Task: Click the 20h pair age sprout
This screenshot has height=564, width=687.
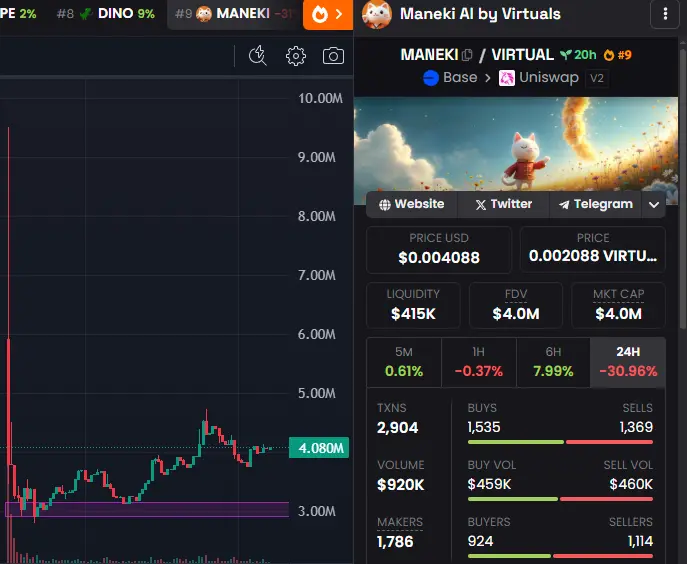Action: (x=578, y=55)
